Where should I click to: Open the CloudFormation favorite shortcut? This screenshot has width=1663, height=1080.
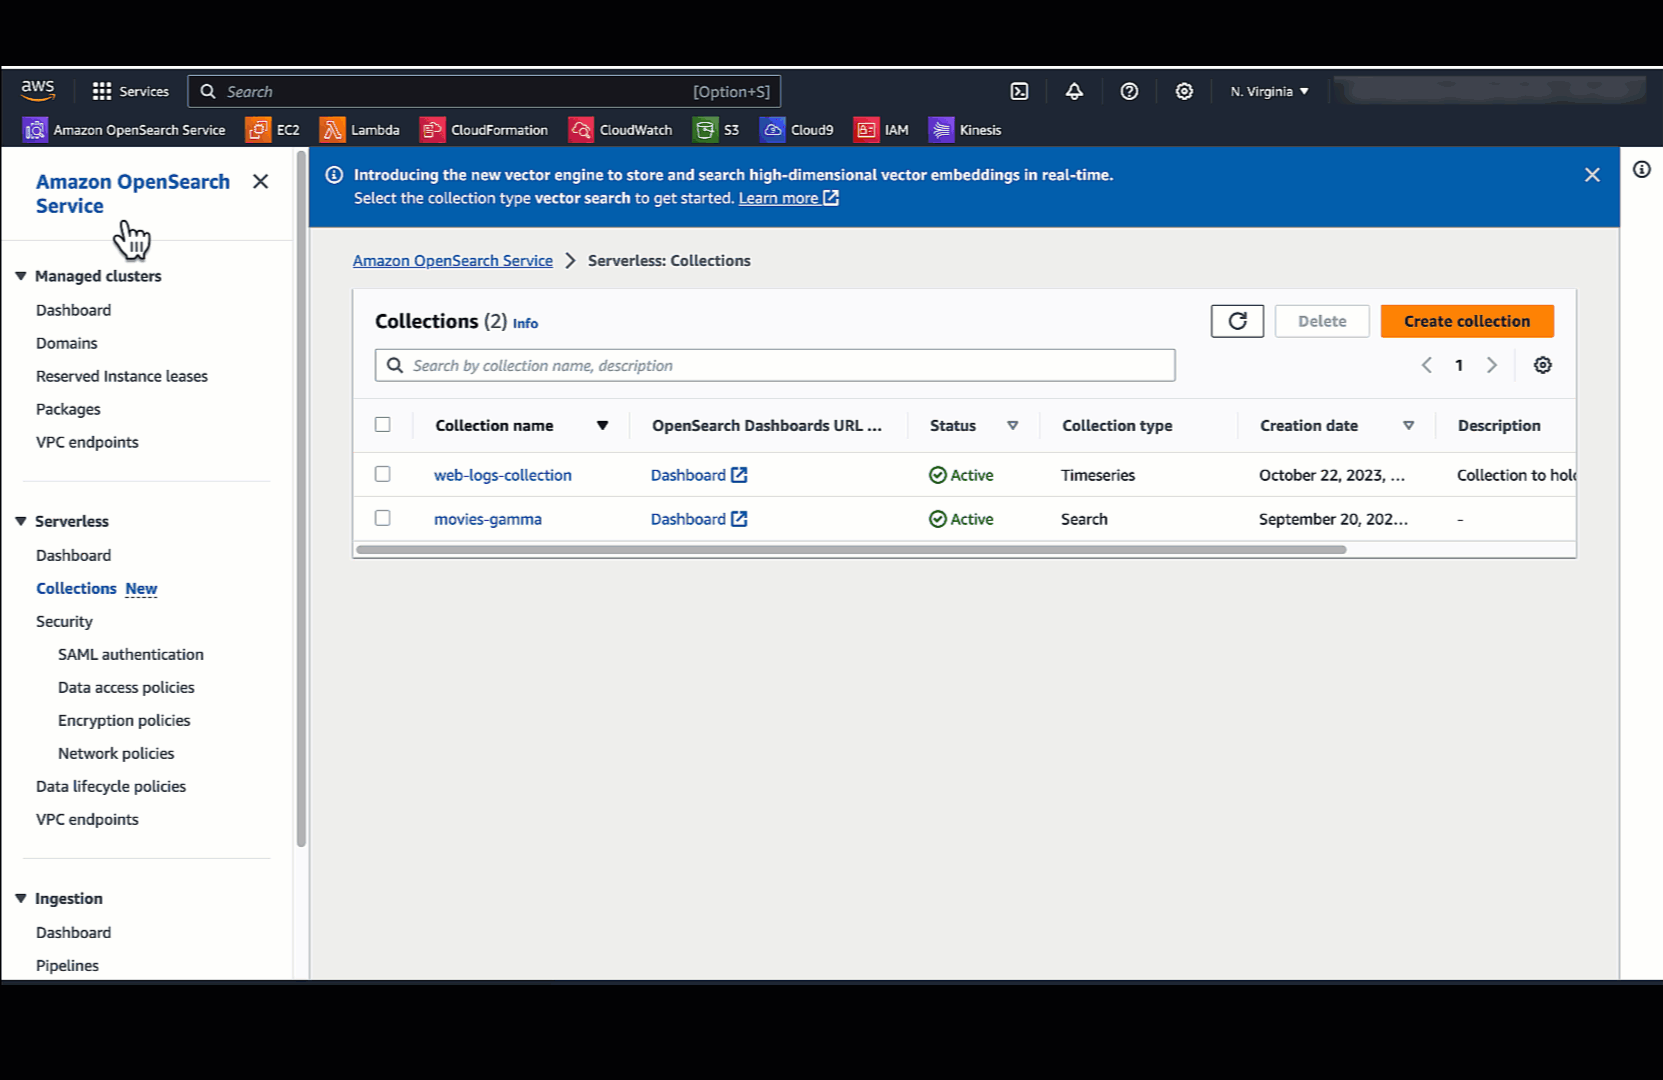[x=484, y=130]
